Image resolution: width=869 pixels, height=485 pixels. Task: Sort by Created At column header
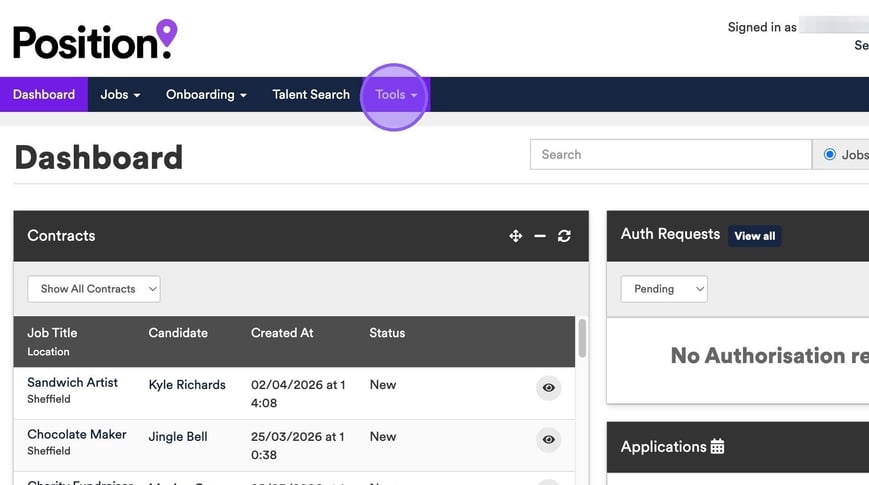[x=282, y=333]
